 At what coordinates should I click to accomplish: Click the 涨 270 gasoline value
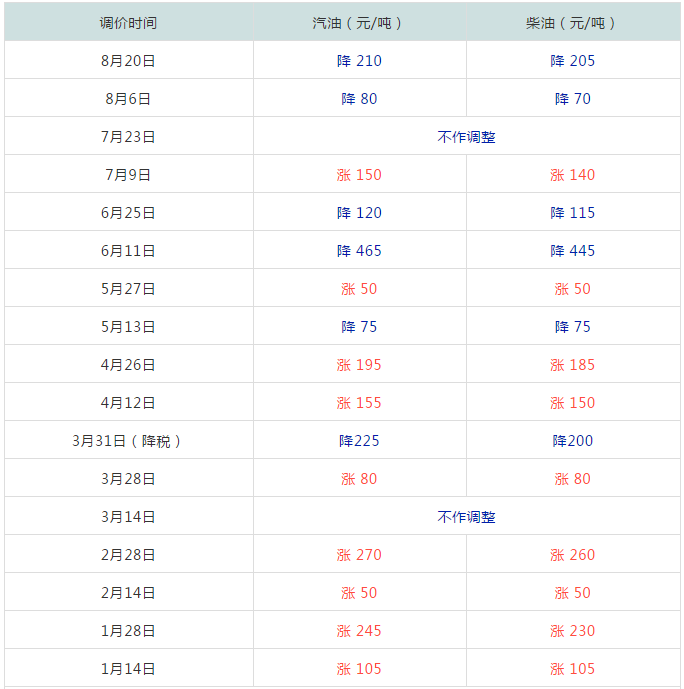pyautogui.click(x=359, y=555)
